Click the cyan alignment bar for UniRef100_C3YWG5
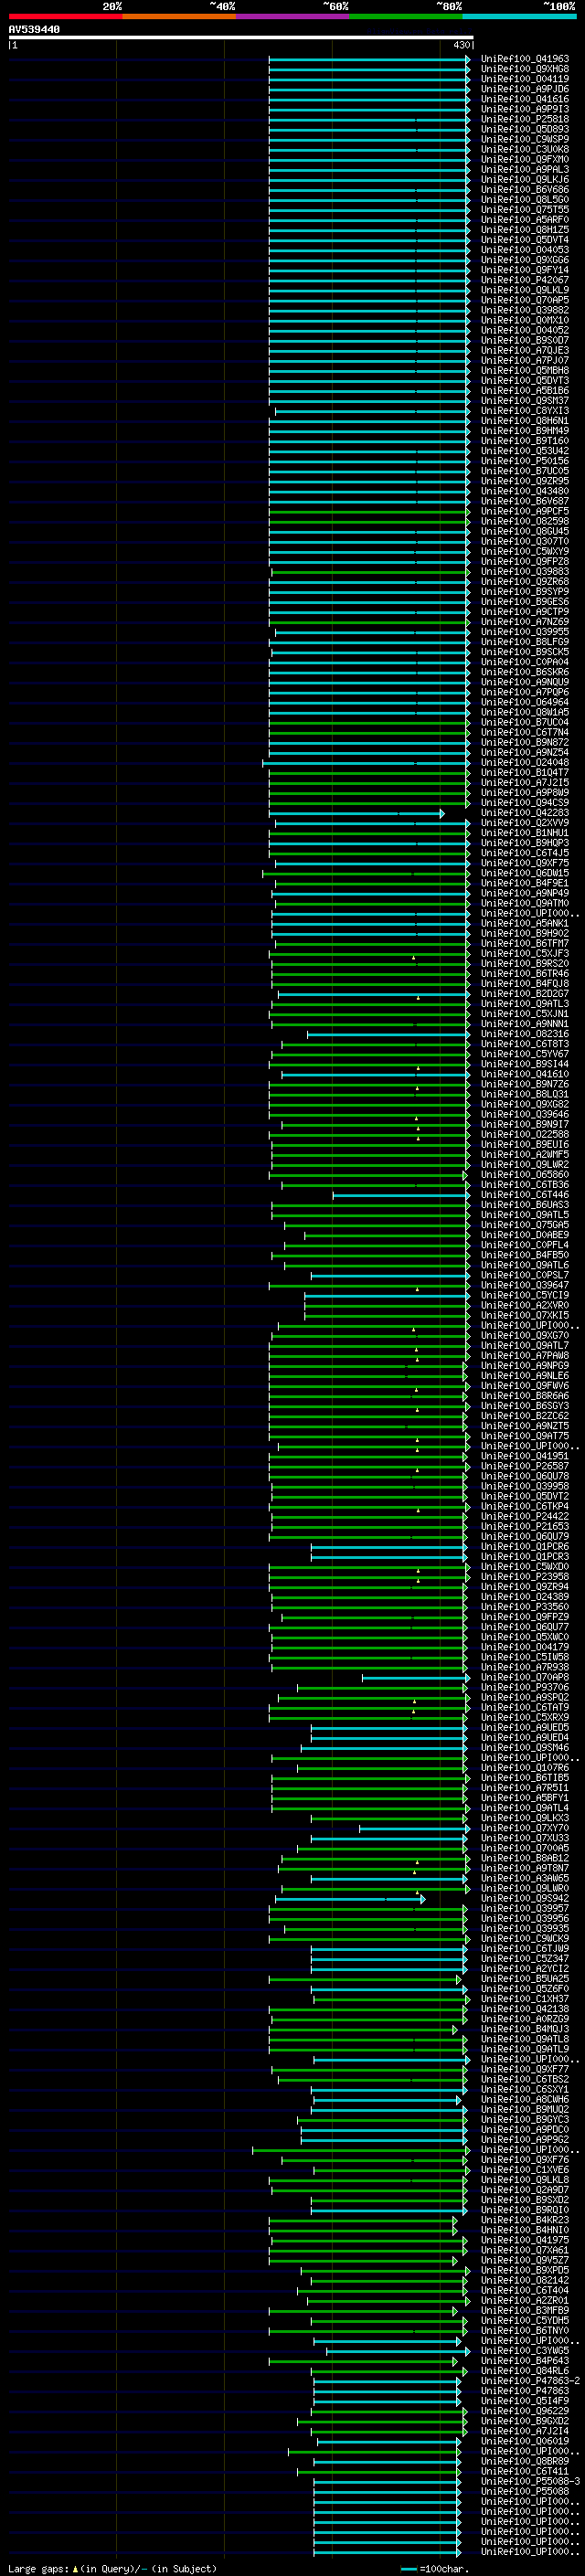 coord(396,2350)
